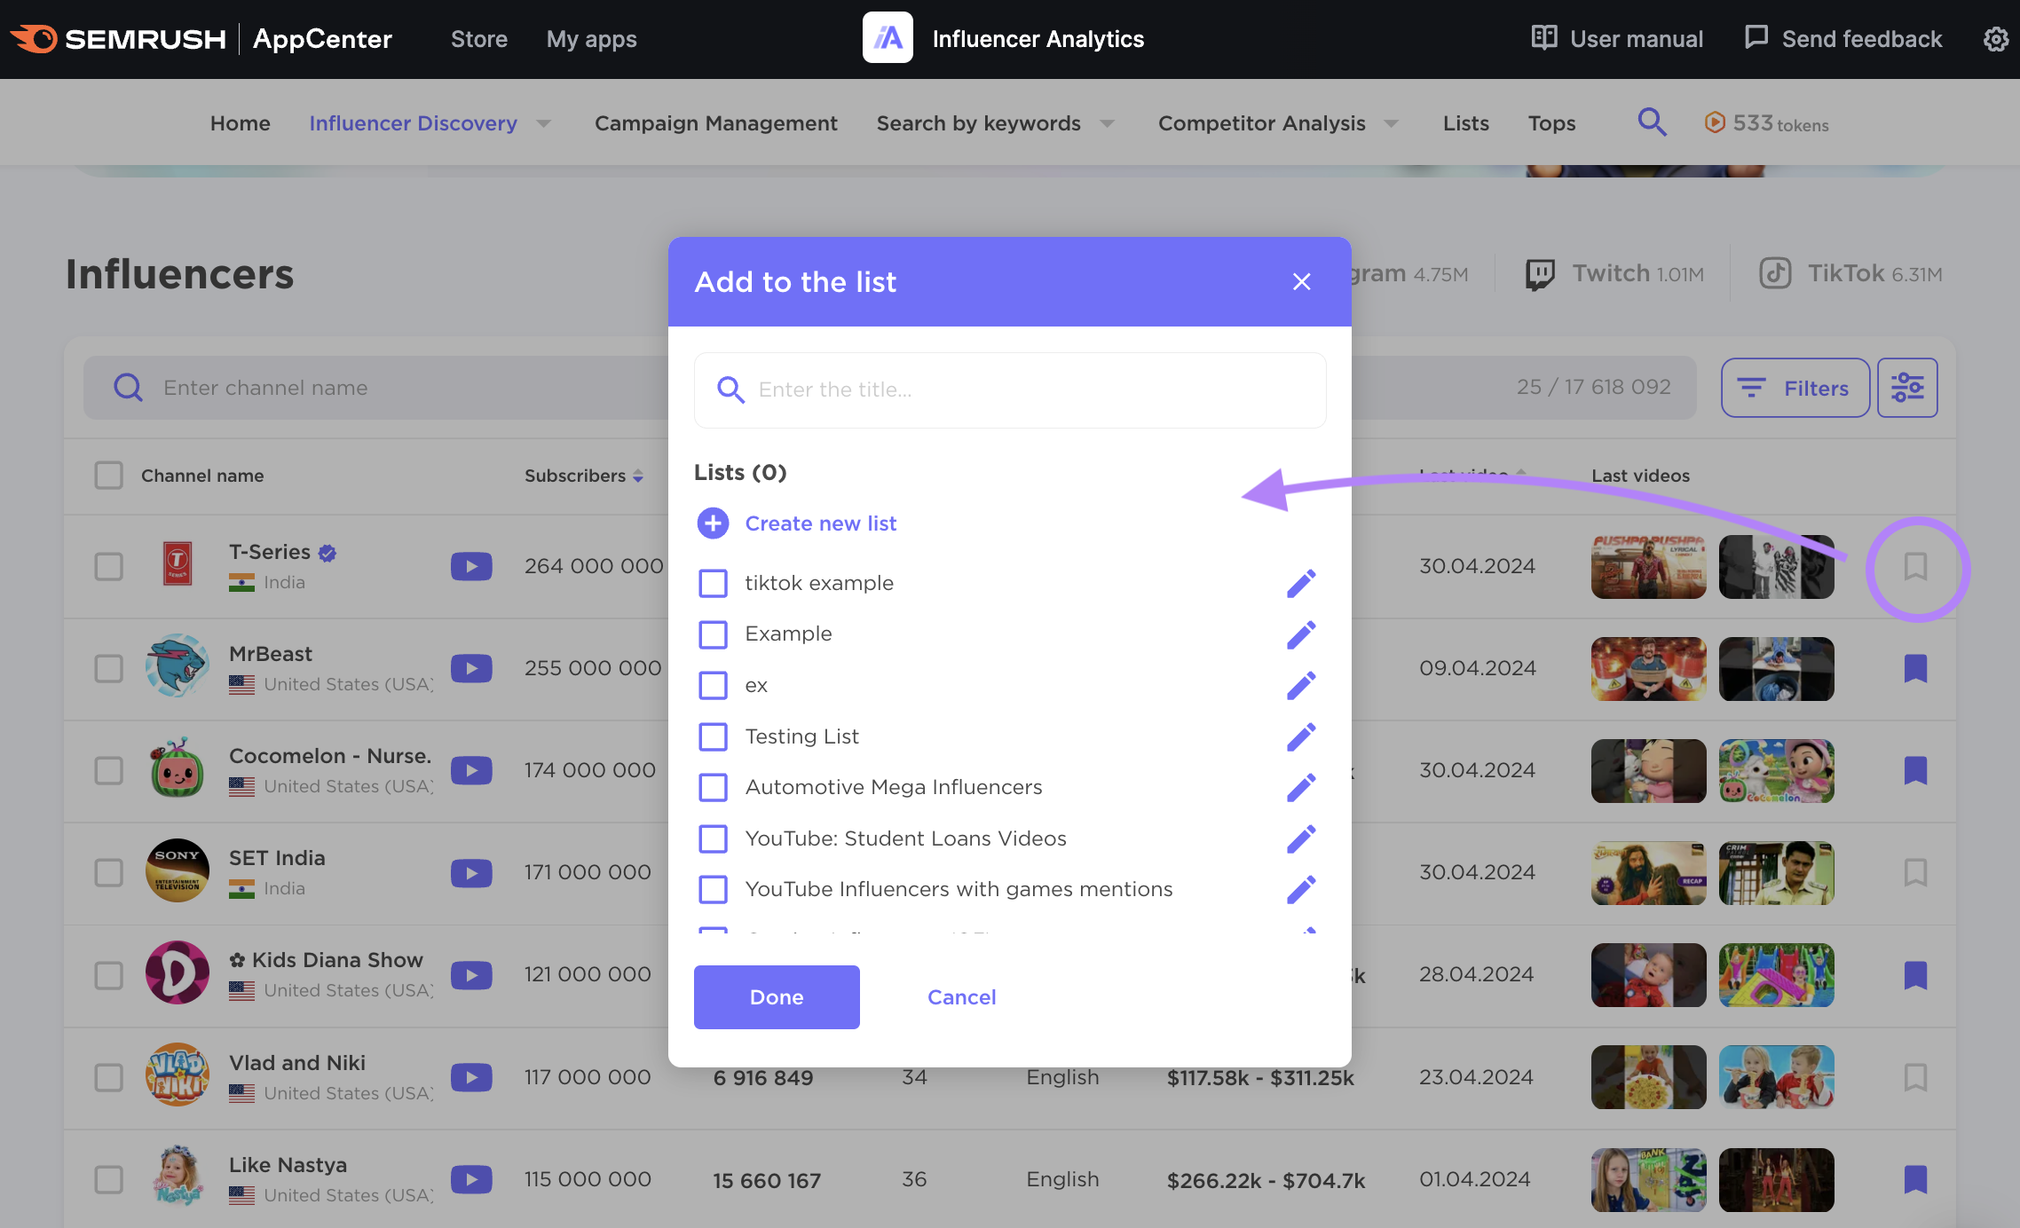Open column settings sliders icon
2020x1228 pixels.
tap(1907, 387)
